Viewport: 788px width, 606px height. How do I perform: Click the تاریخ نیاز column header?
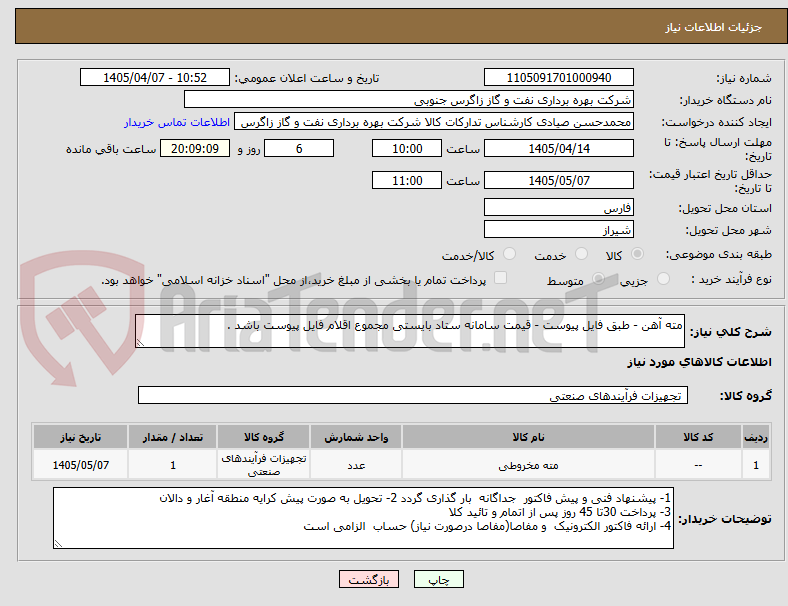[80, 437]
